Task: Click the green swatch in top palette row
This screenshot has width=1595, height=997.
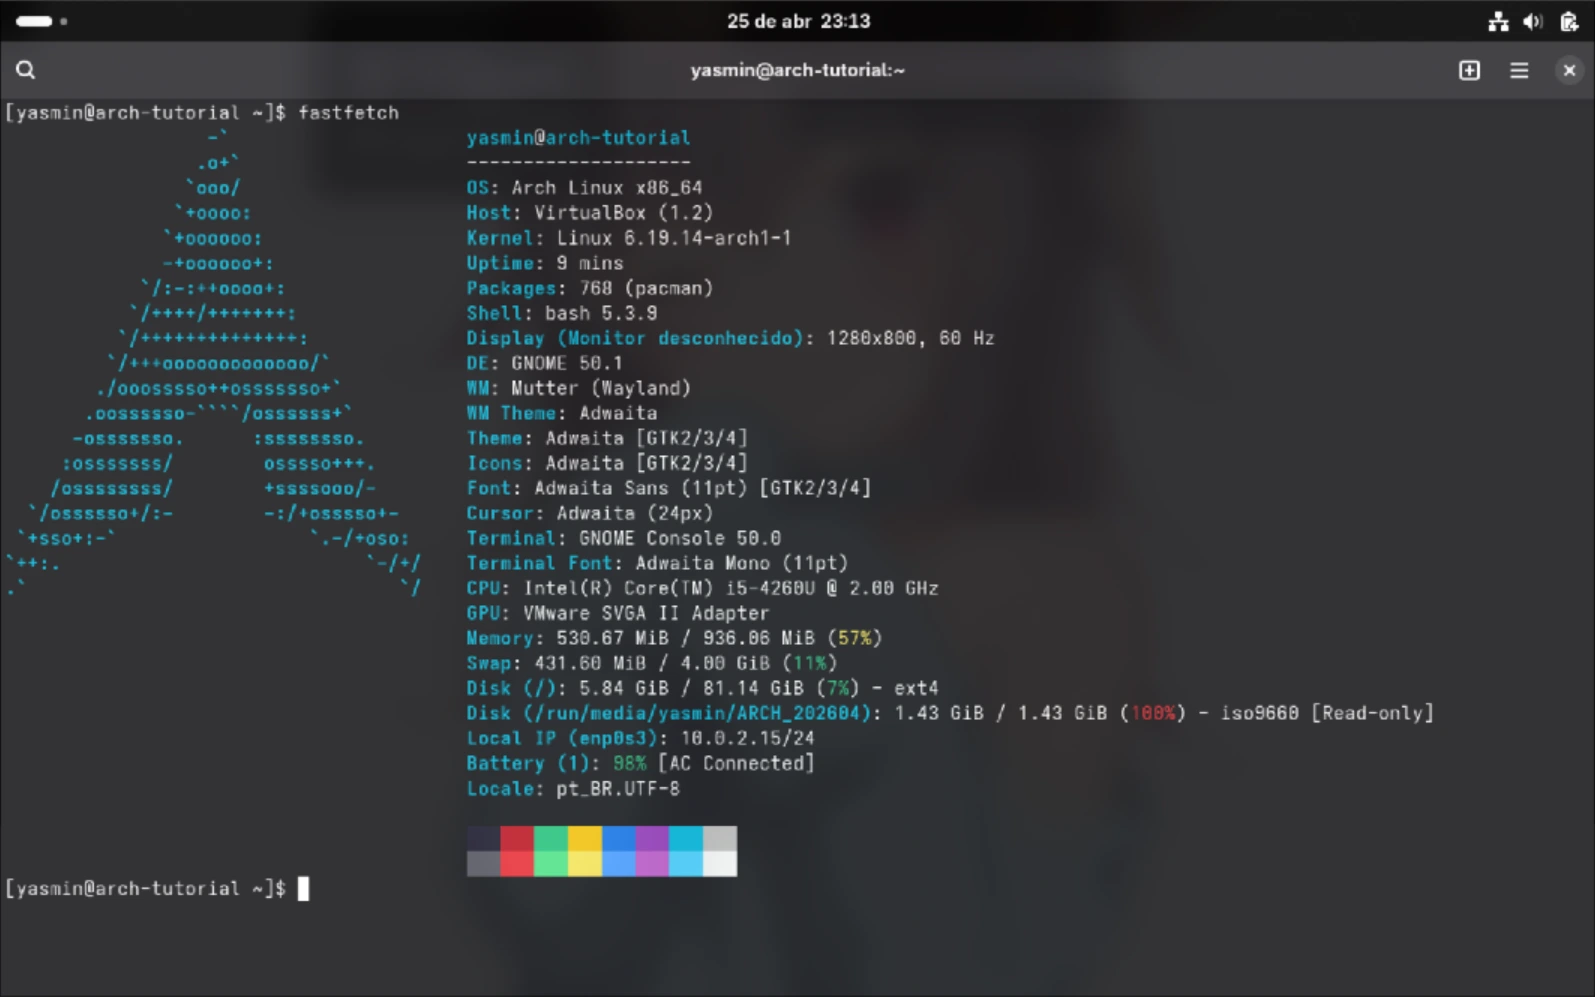Action: 551,838
